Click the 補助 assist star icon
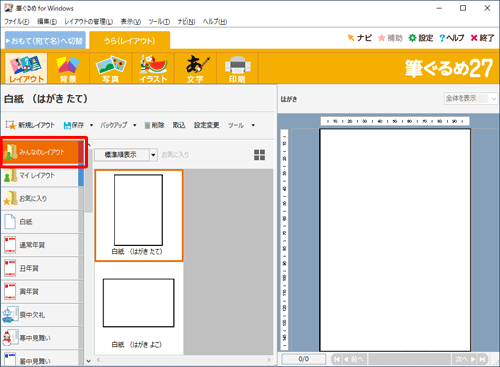The width and height of the screenshot is (500, 367). pos(390,38)
